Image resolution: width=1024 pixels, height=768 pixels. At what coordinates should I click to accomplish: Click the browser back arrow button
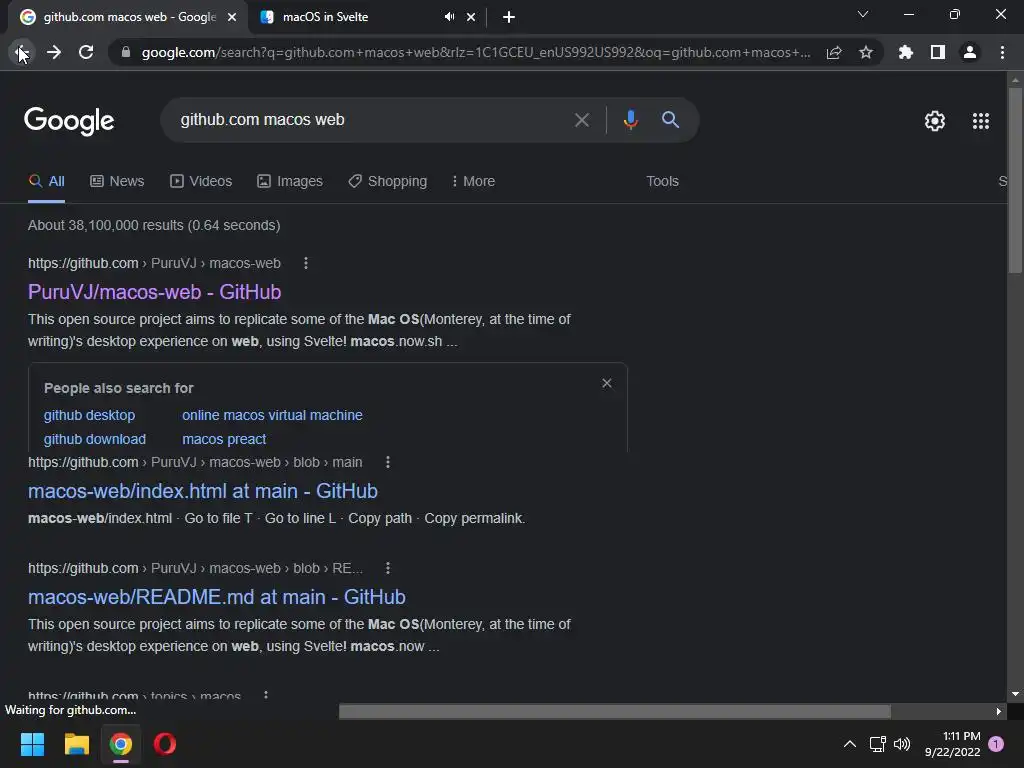pyautogui.click(x=21, y=52)
